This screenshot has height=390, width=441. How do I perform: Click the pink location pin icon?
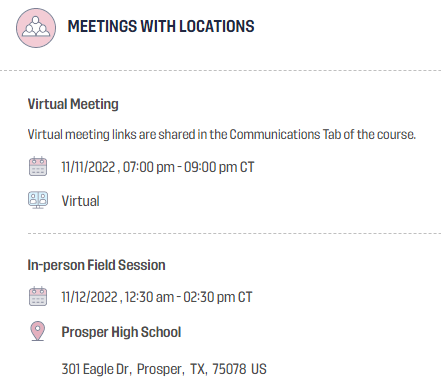click(x=38, y=331)
